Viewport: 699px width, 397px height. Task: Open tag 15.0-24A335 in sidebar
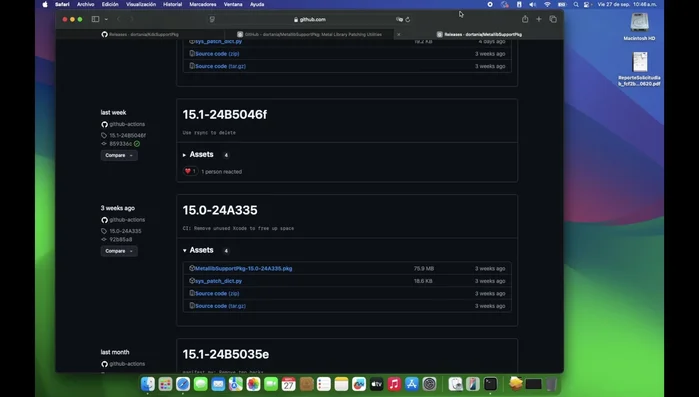pos(125,231)
